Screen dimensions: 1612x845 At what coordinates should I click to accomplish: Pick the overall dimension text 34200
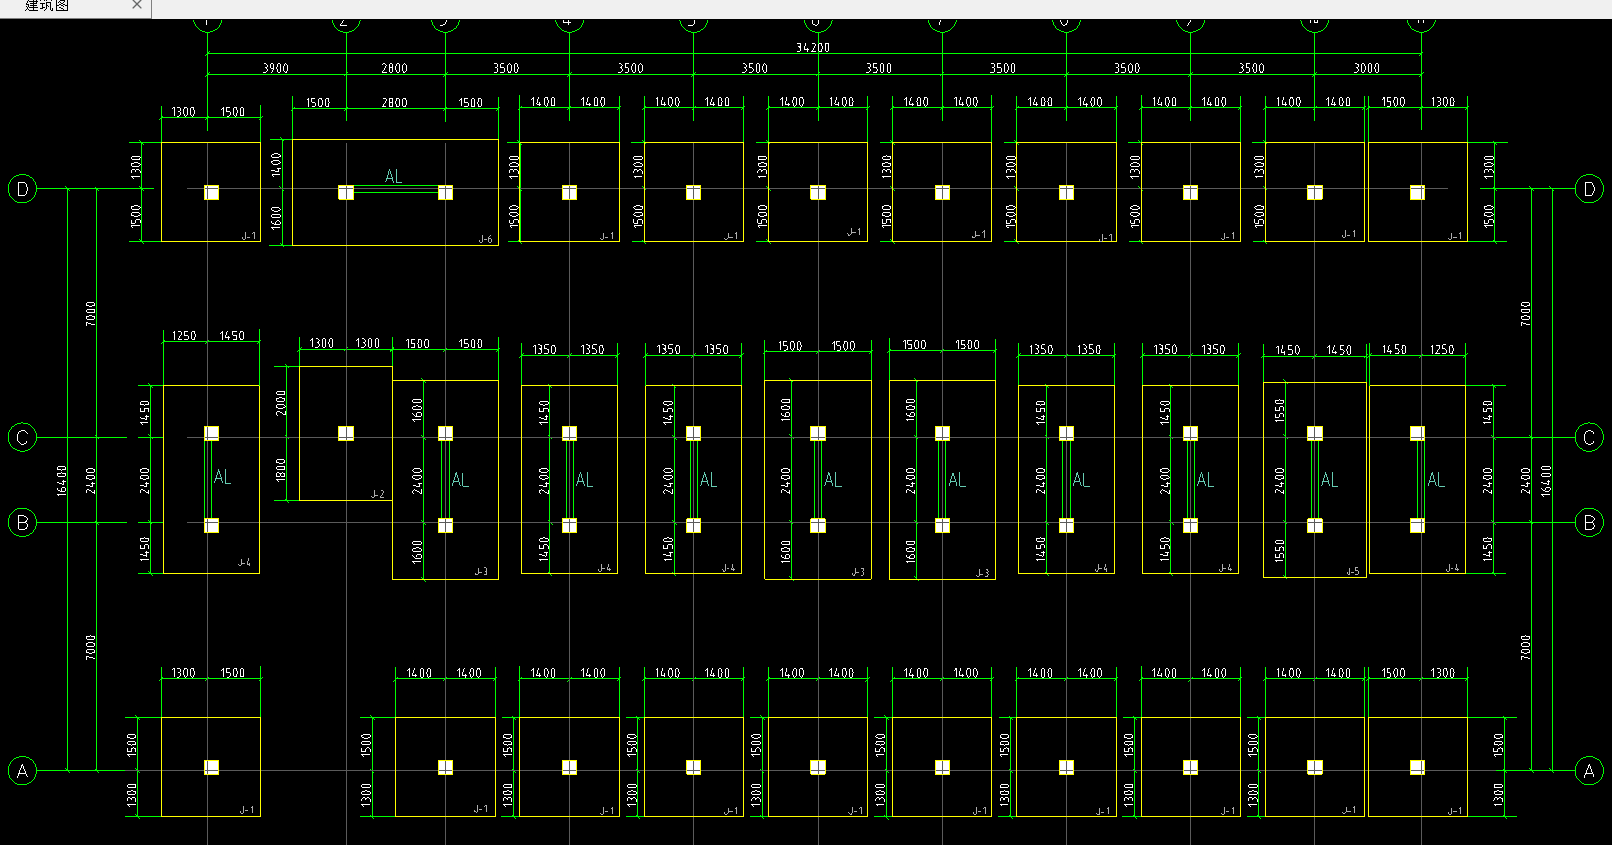point(813,47)
